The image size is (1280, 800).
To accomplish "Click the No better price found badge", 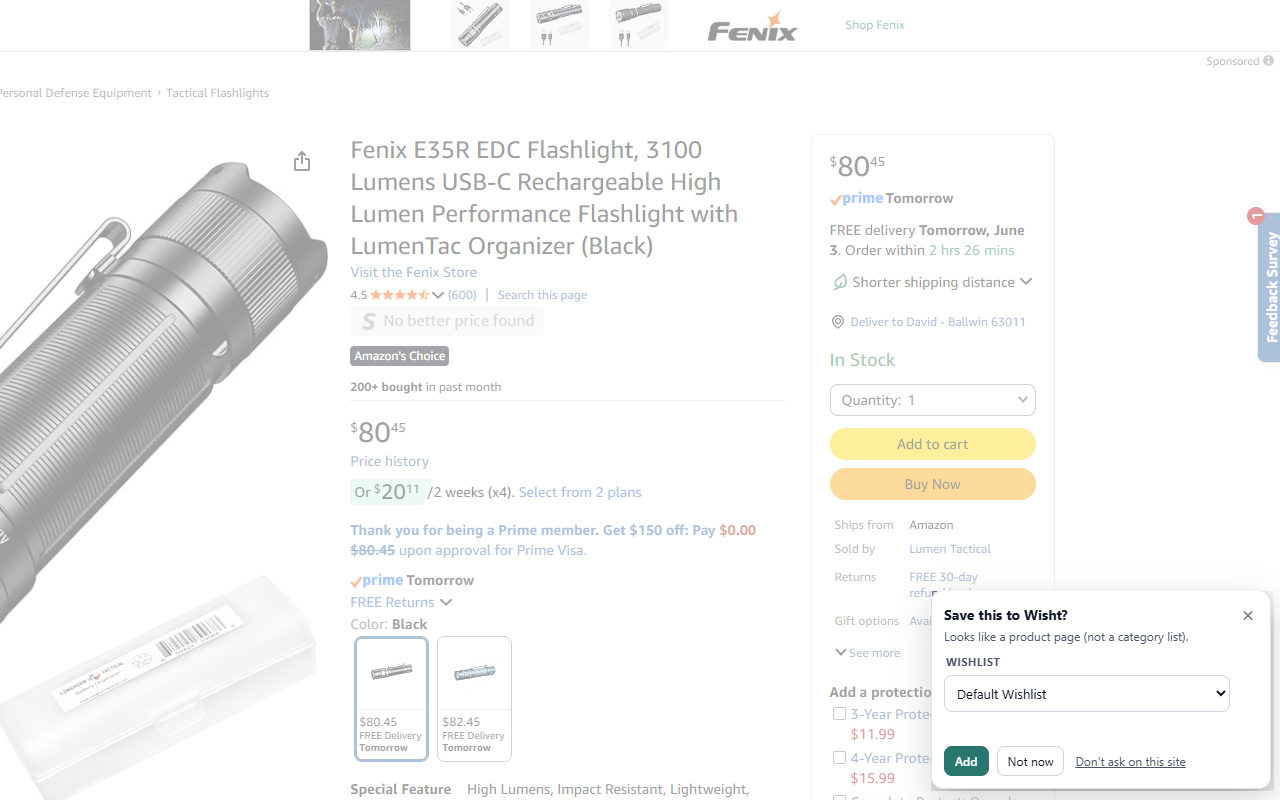I will pyautogui.click(x=447, y=321).
